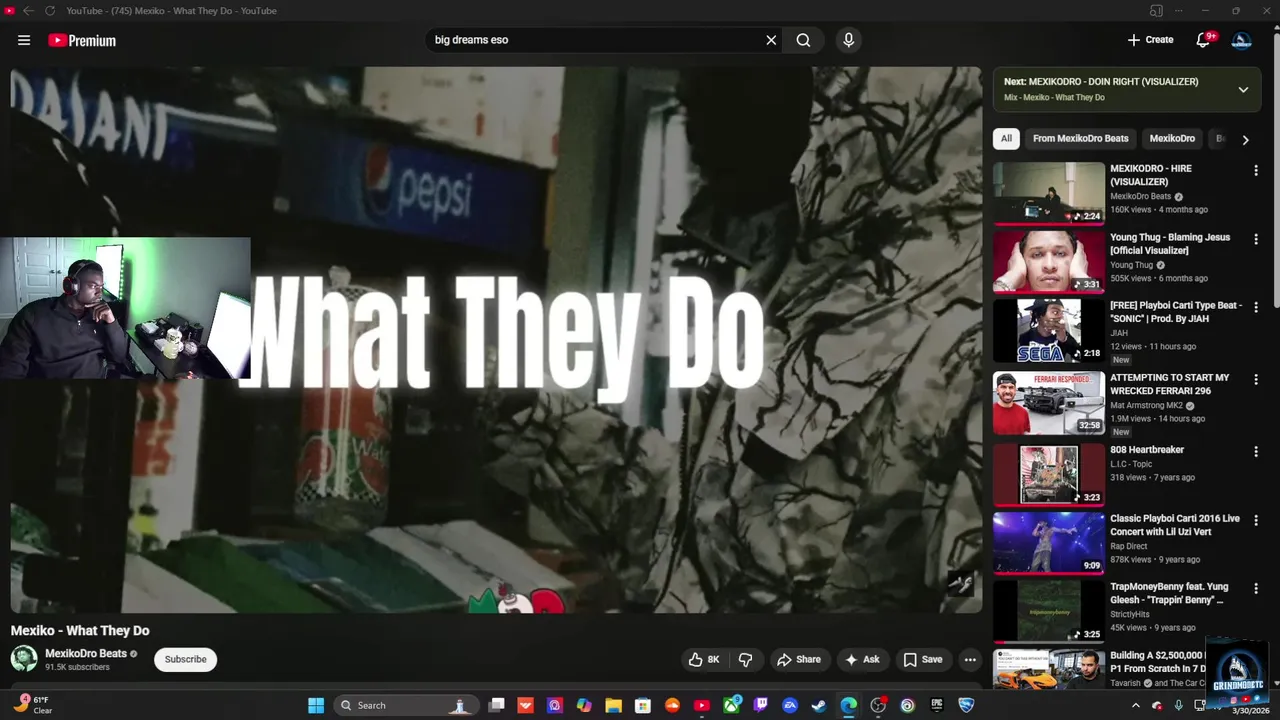
Task: Open options for 808 Heartbreaker video
Action: point(1256,452)
